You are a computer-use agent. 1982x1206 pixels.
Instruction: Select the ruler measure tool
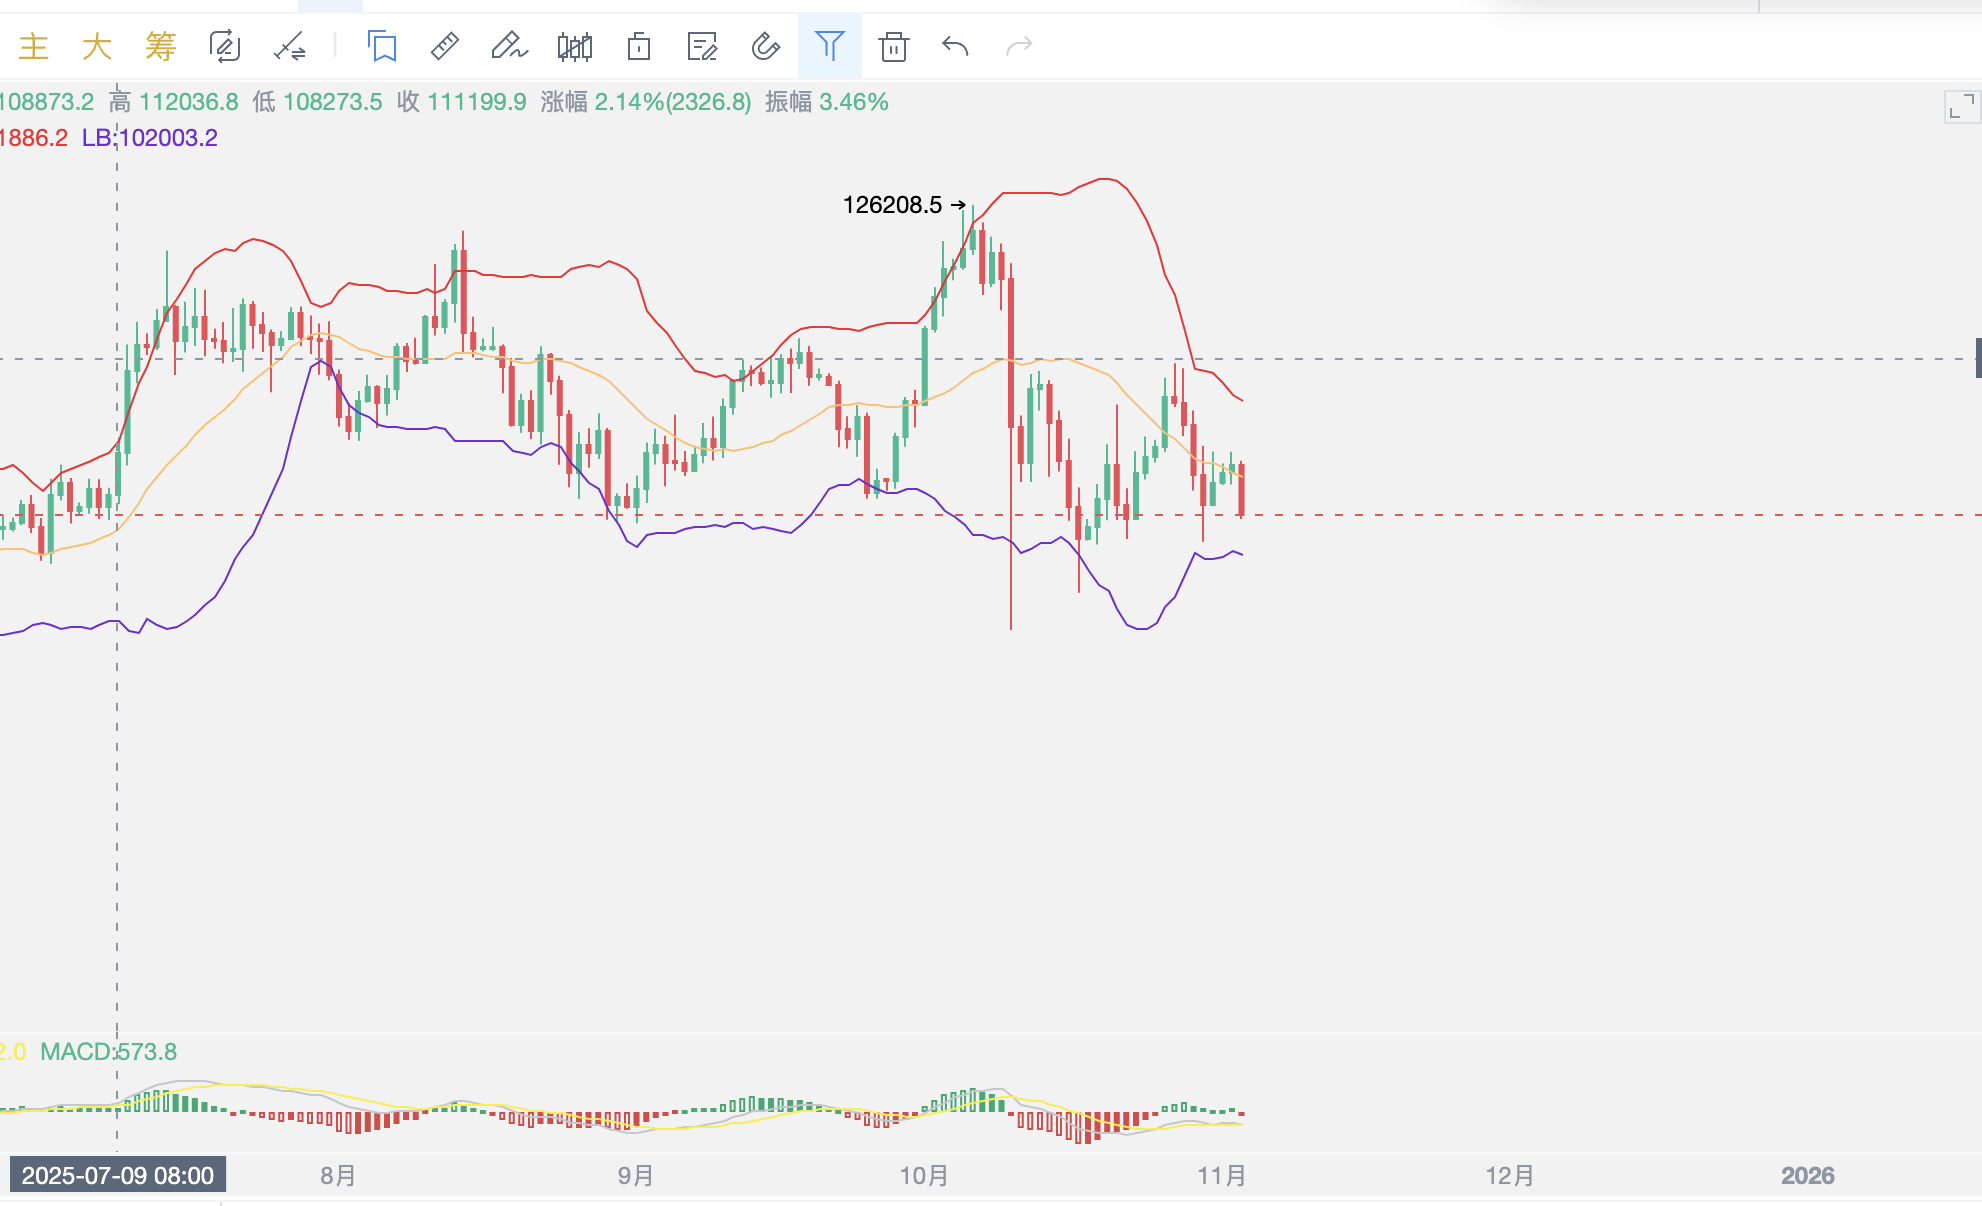pos(445,46)
